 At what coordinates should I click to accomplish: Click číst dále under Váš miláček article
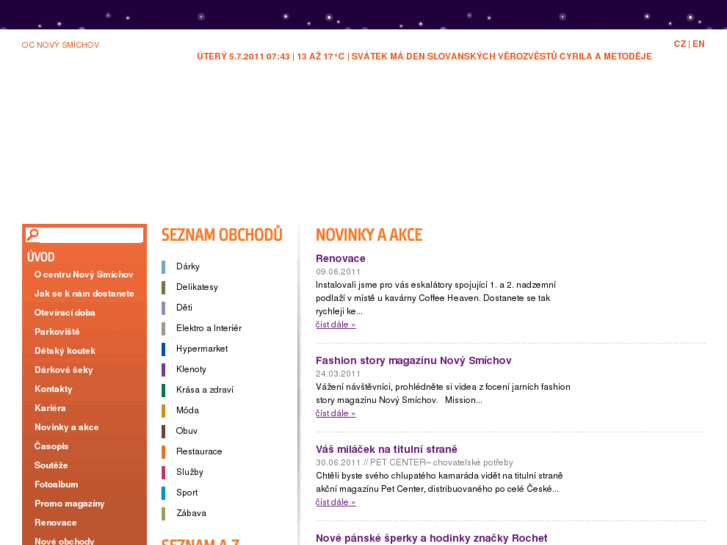(336, 502)
